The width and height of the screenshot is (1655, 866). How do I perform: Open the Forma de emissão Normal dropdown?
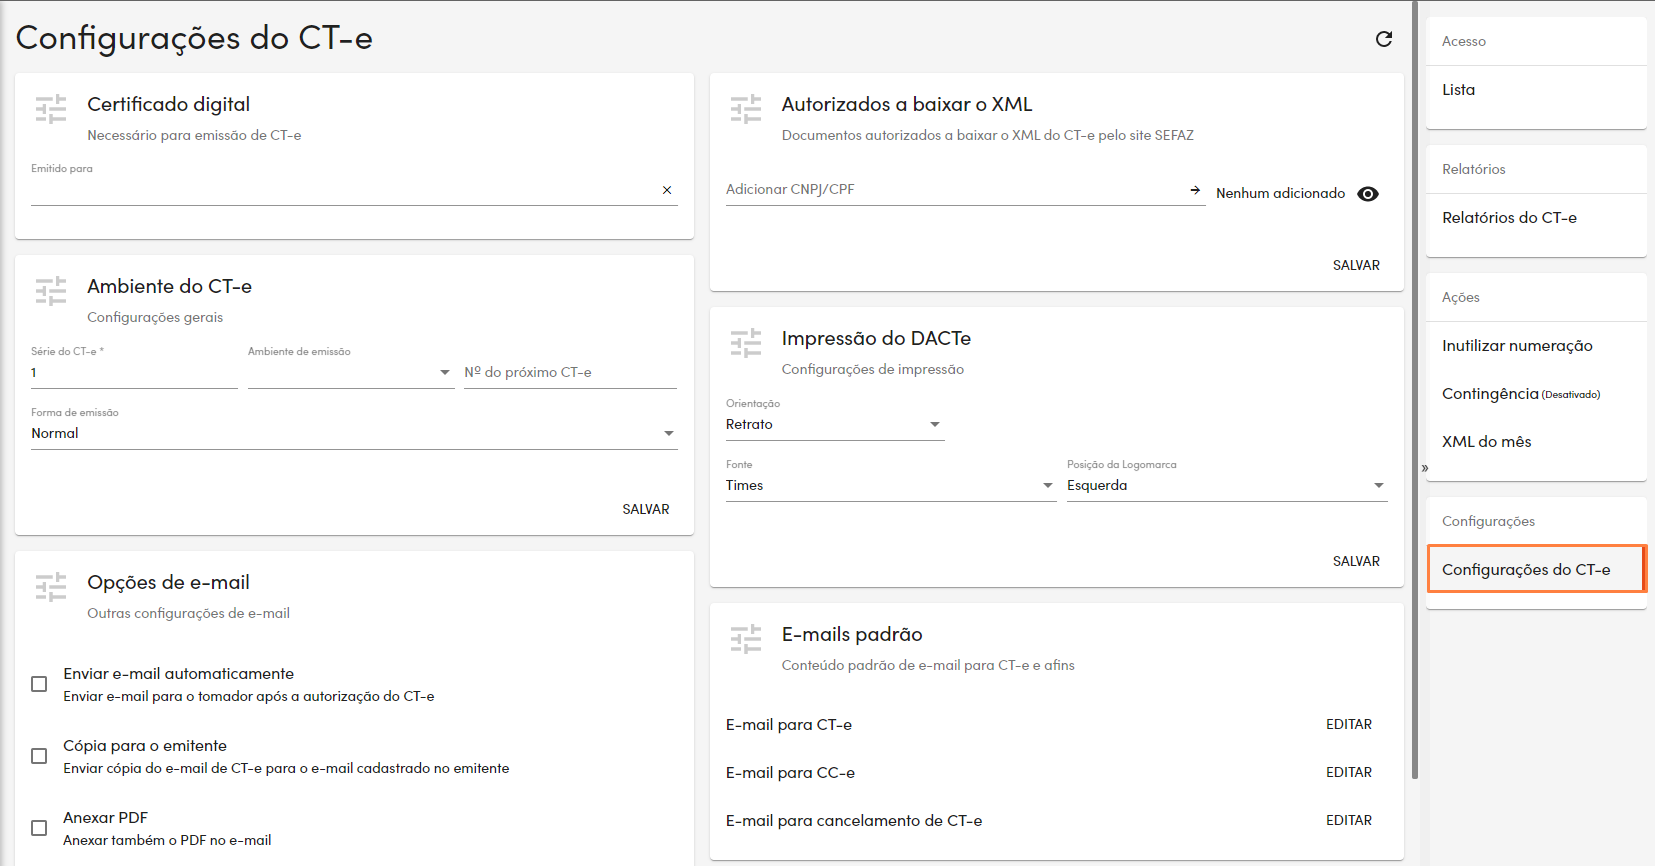pos(354,433)
